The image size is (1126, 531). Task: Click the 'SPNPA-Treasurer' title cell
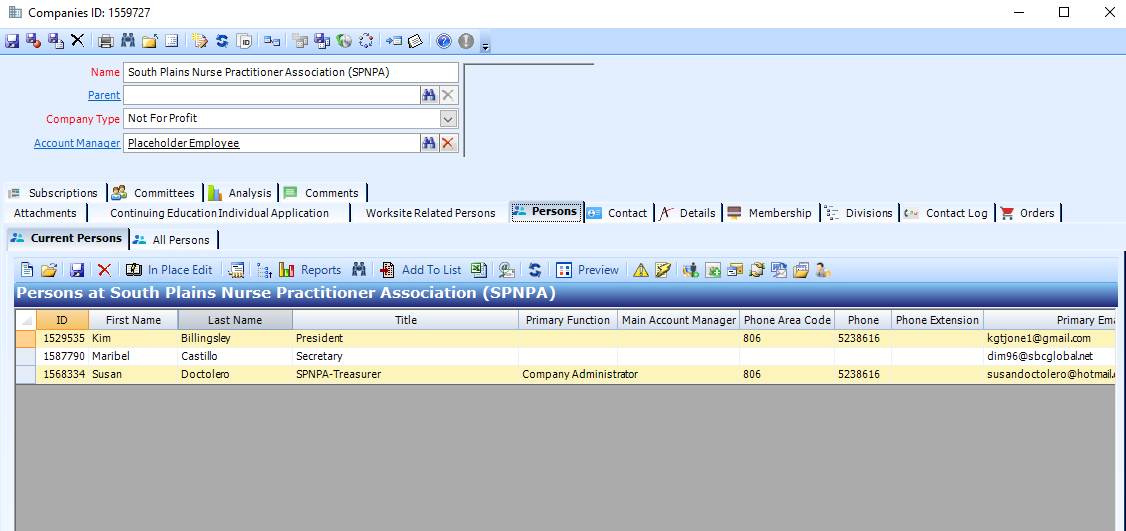click(405, 374)
